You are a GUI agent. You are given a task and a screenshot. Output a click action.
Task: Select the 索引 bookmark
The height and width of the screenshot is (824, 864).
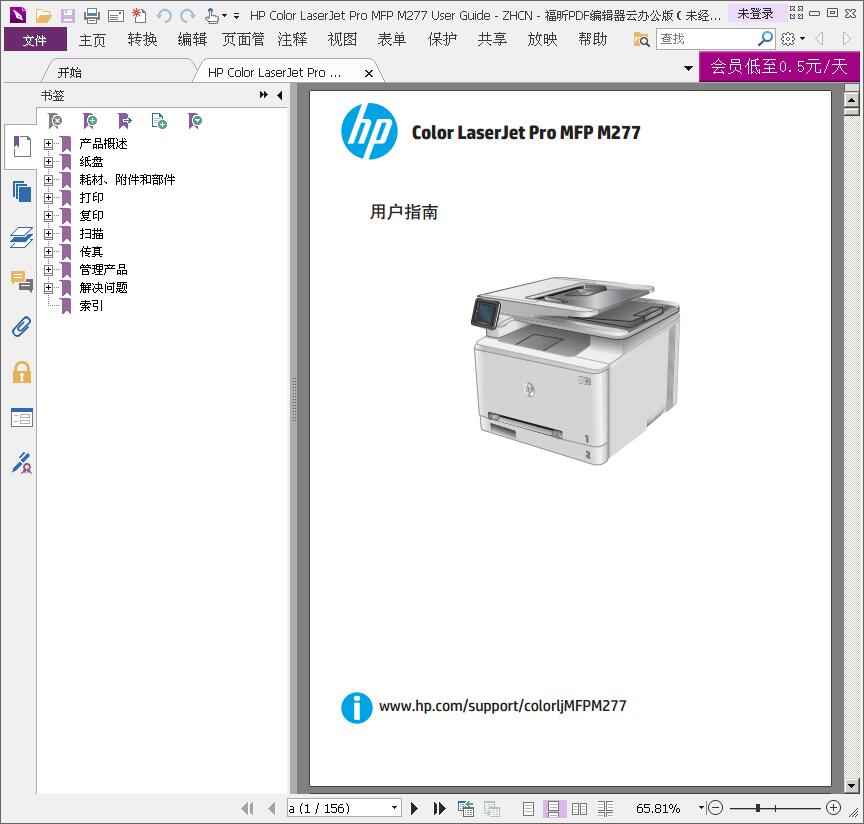91,306
